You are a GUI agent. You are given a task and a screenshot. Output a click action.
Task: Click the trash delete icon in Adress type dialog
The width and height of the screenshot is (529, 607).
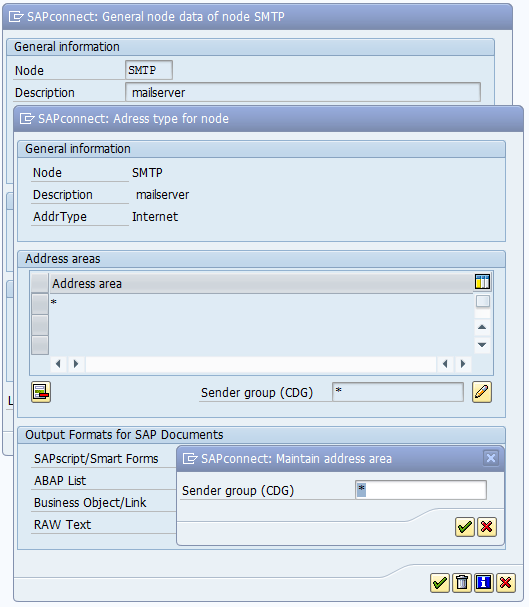pyautogui.click(x=462, y=583)
